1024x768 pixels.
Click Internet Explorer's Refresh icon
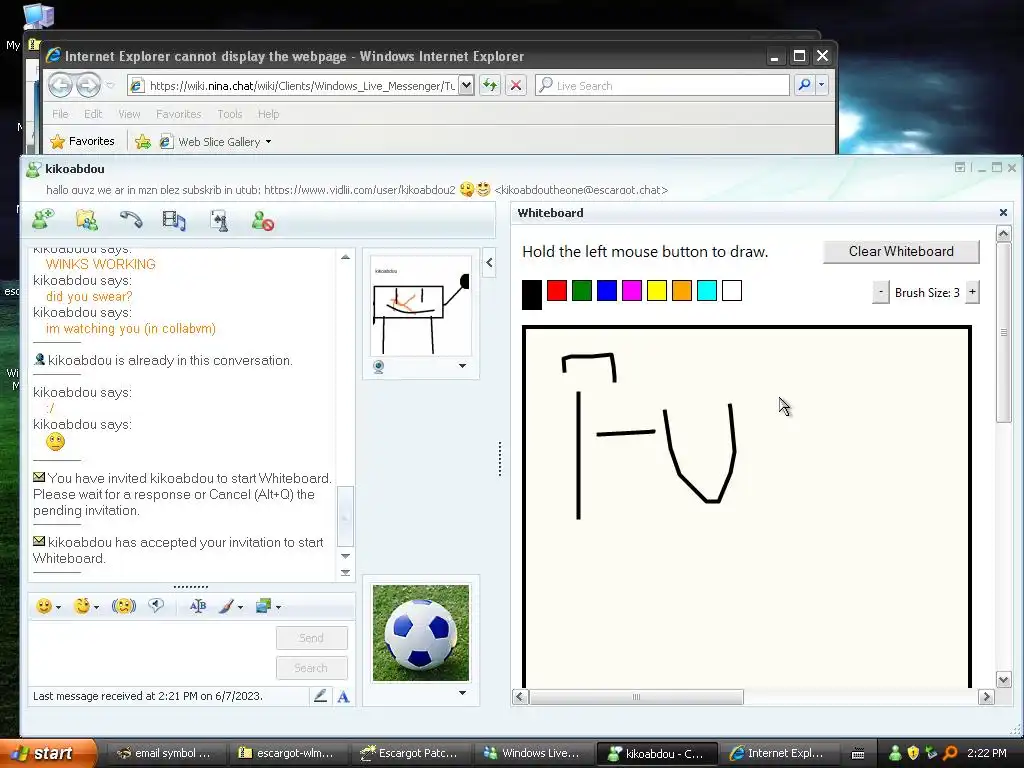coord(490,85)
